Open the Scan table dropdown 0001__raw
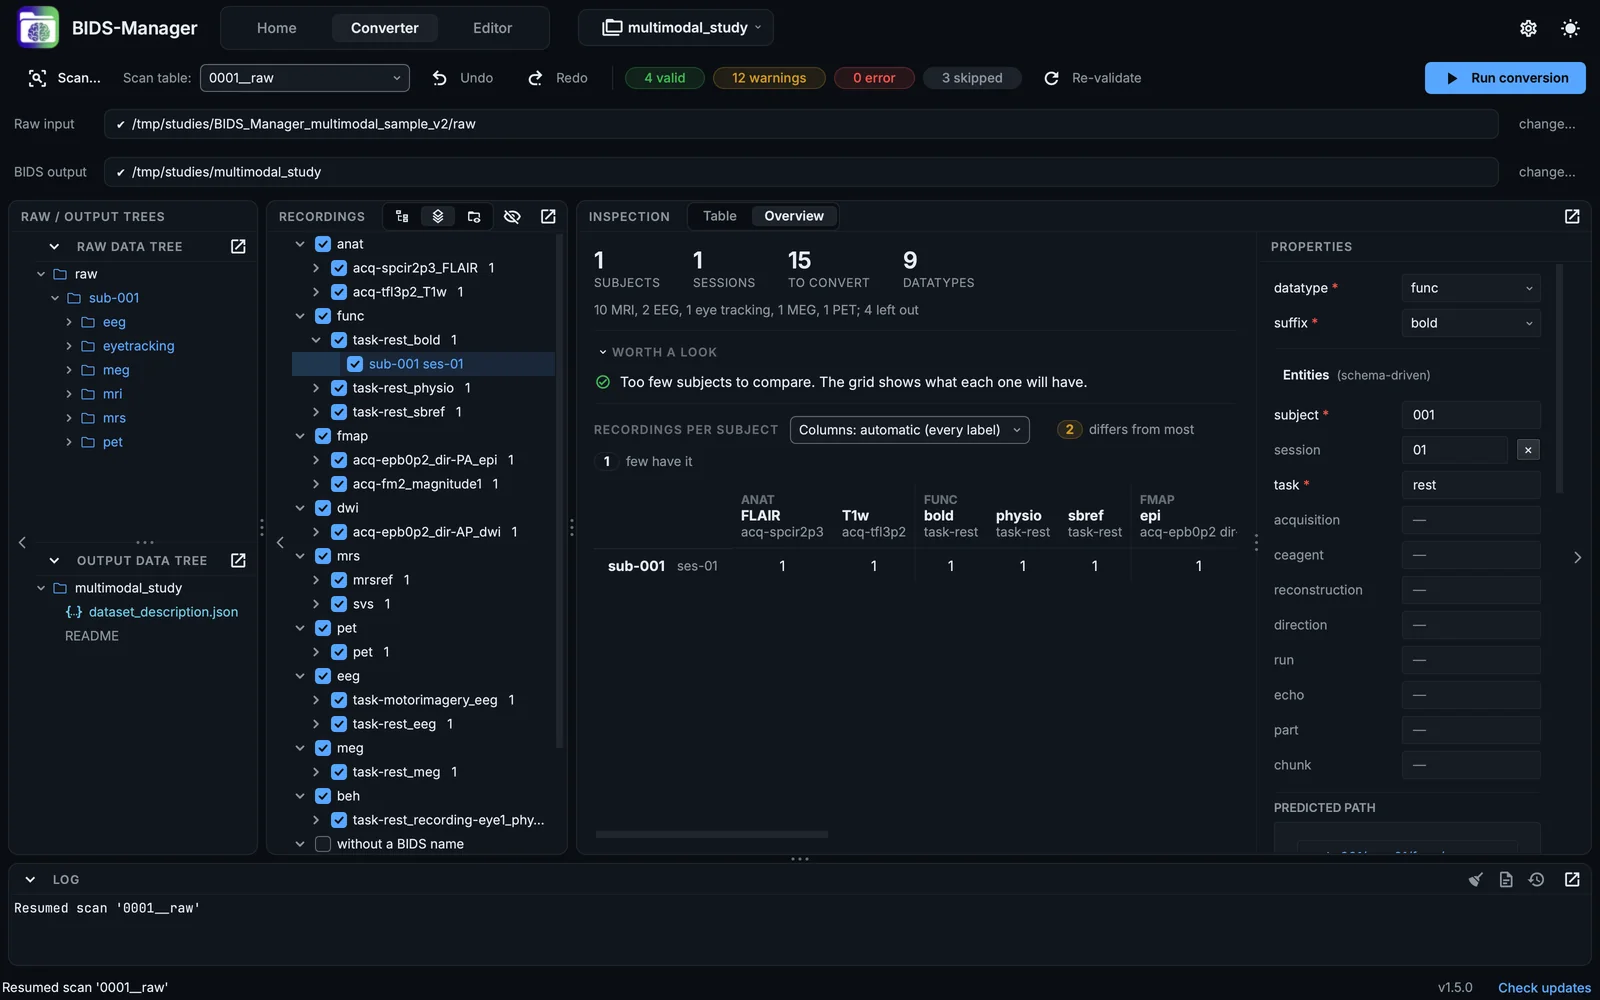The height and width of the screenshot is (1000, 1600). (x=305, y=78)
